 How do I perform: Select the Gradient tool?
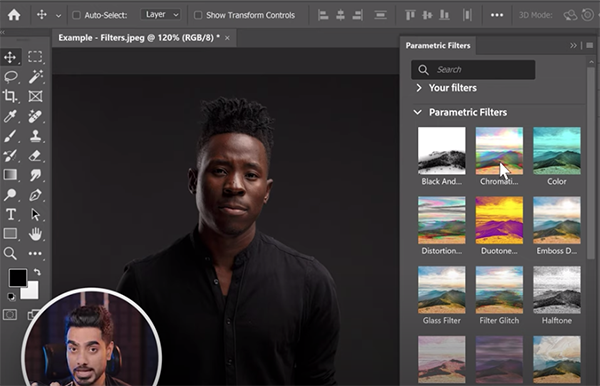[10, 175]
